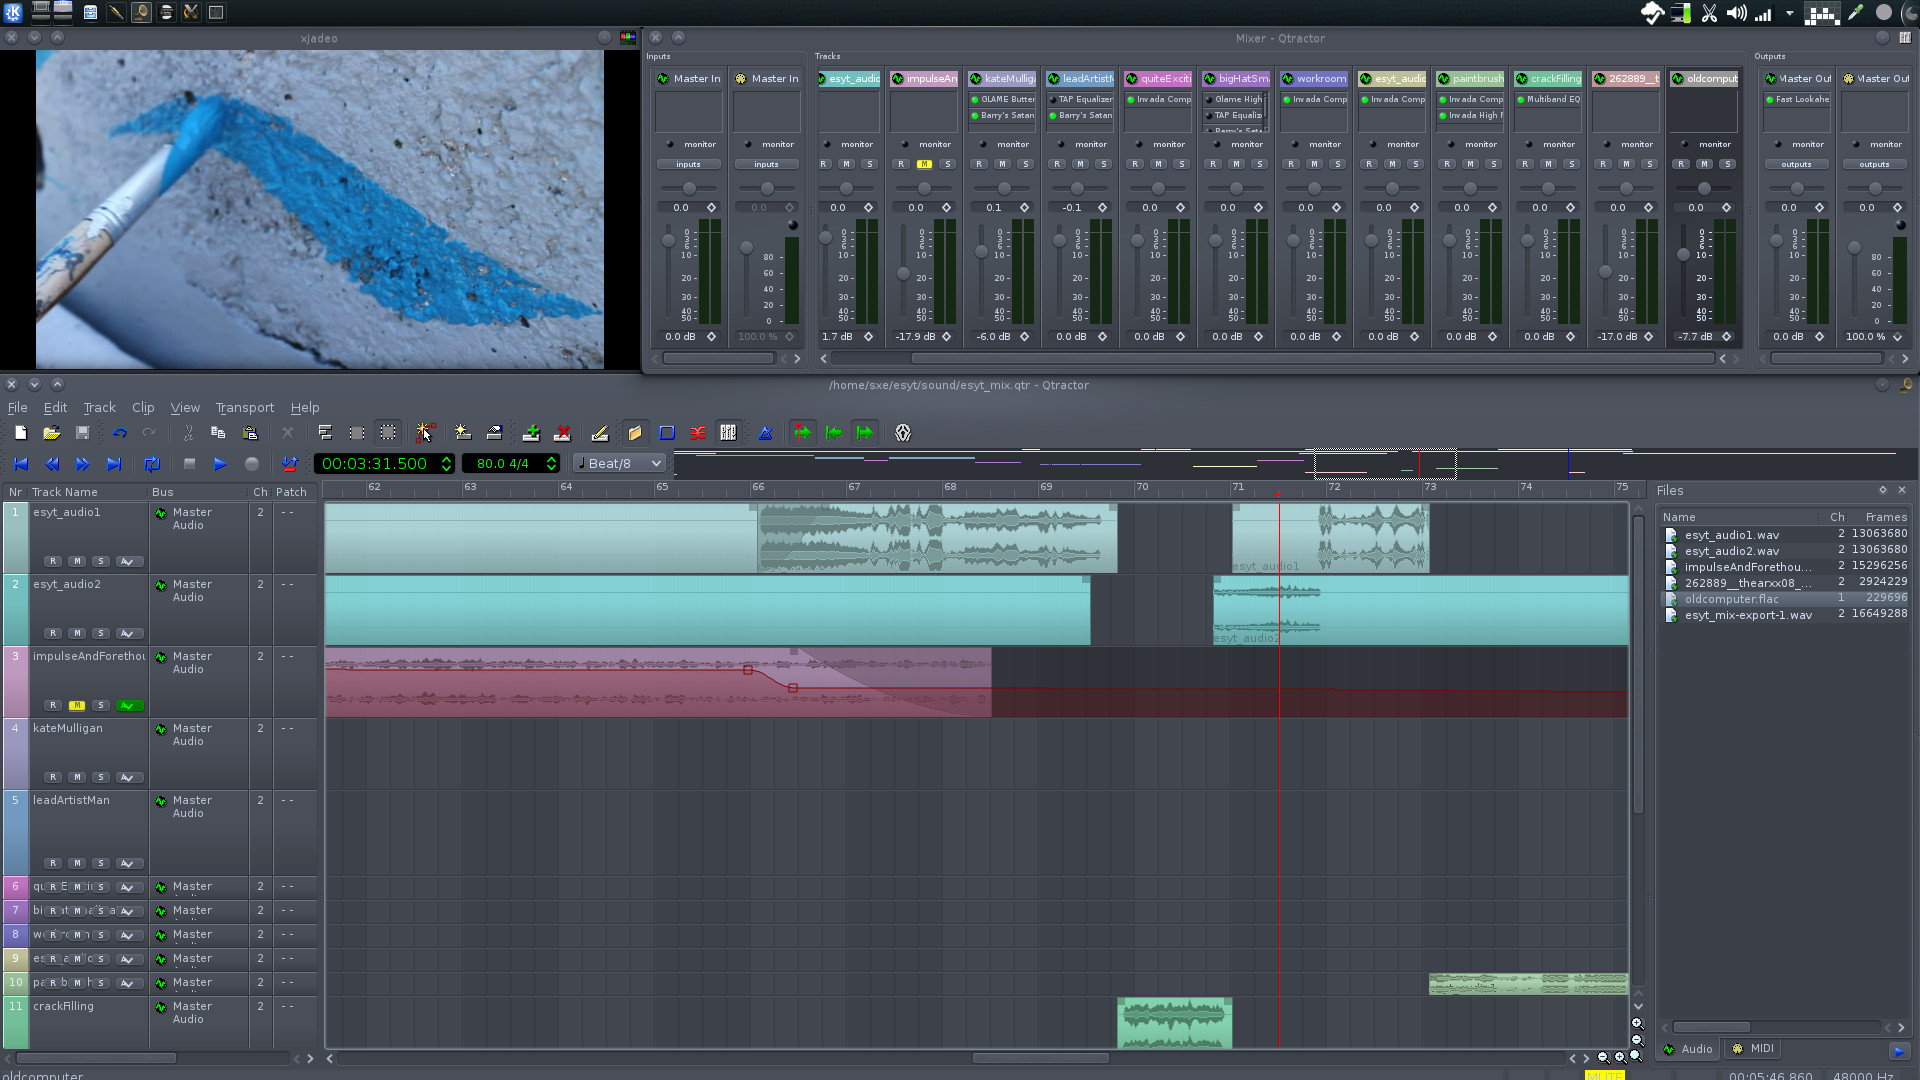Open a session file from the toolbar
This screenshot has width=1920, height=1080.
[x=52, y=433]
